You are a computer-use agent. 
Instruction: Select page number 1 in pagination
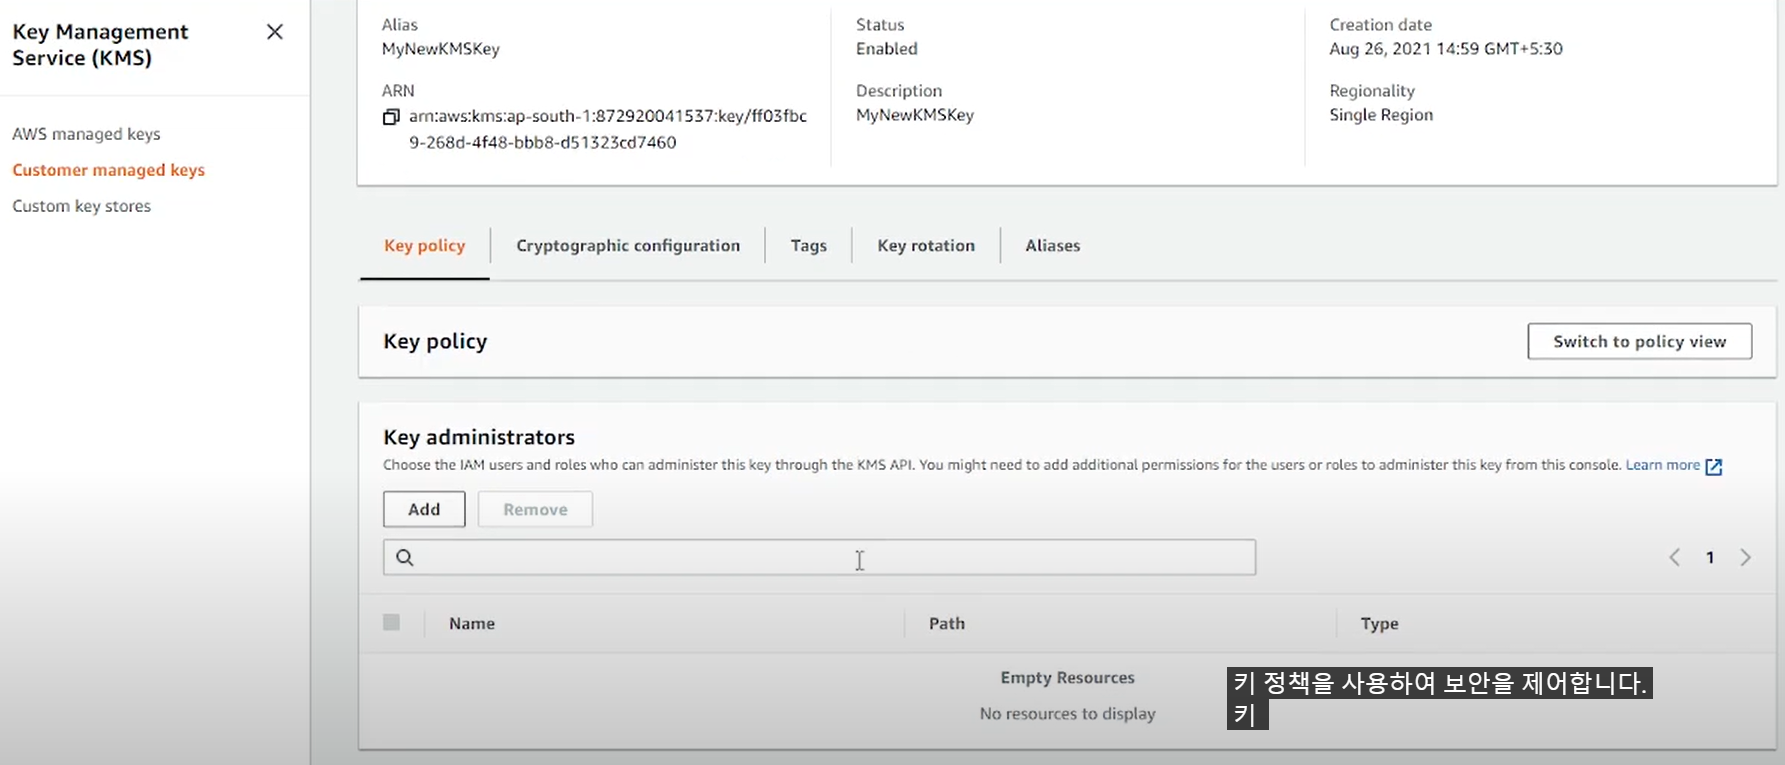click(1710, 557)
